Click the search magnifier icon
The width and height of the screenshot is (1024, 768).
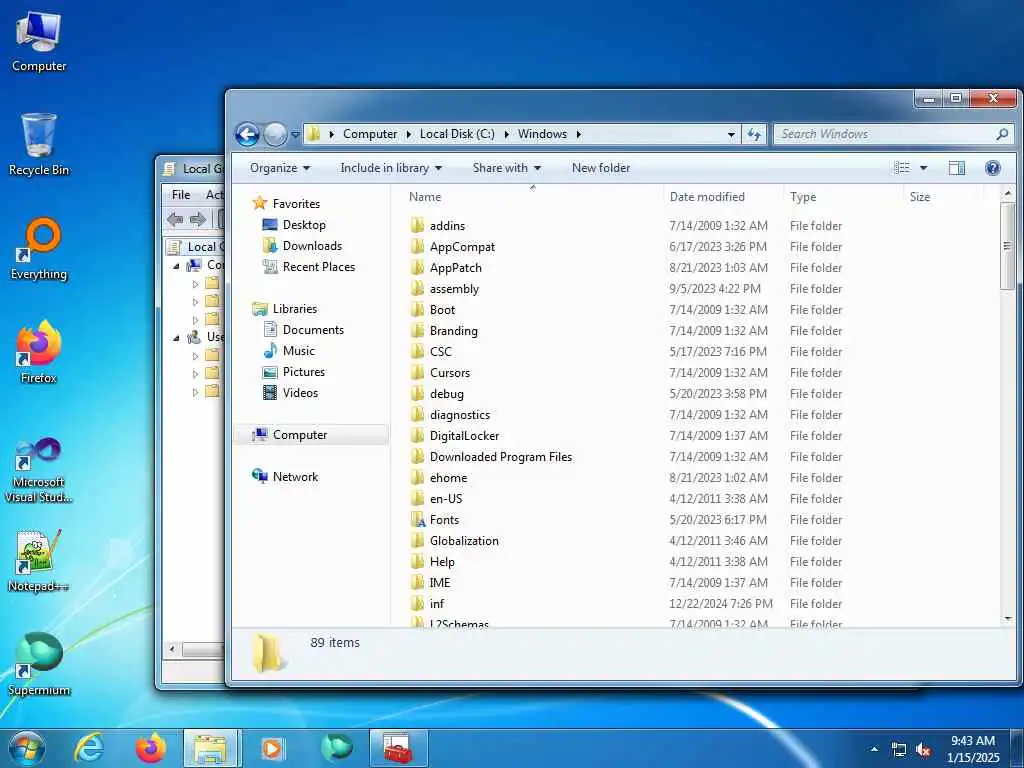pyautogui.click(x=1002, y=134)
